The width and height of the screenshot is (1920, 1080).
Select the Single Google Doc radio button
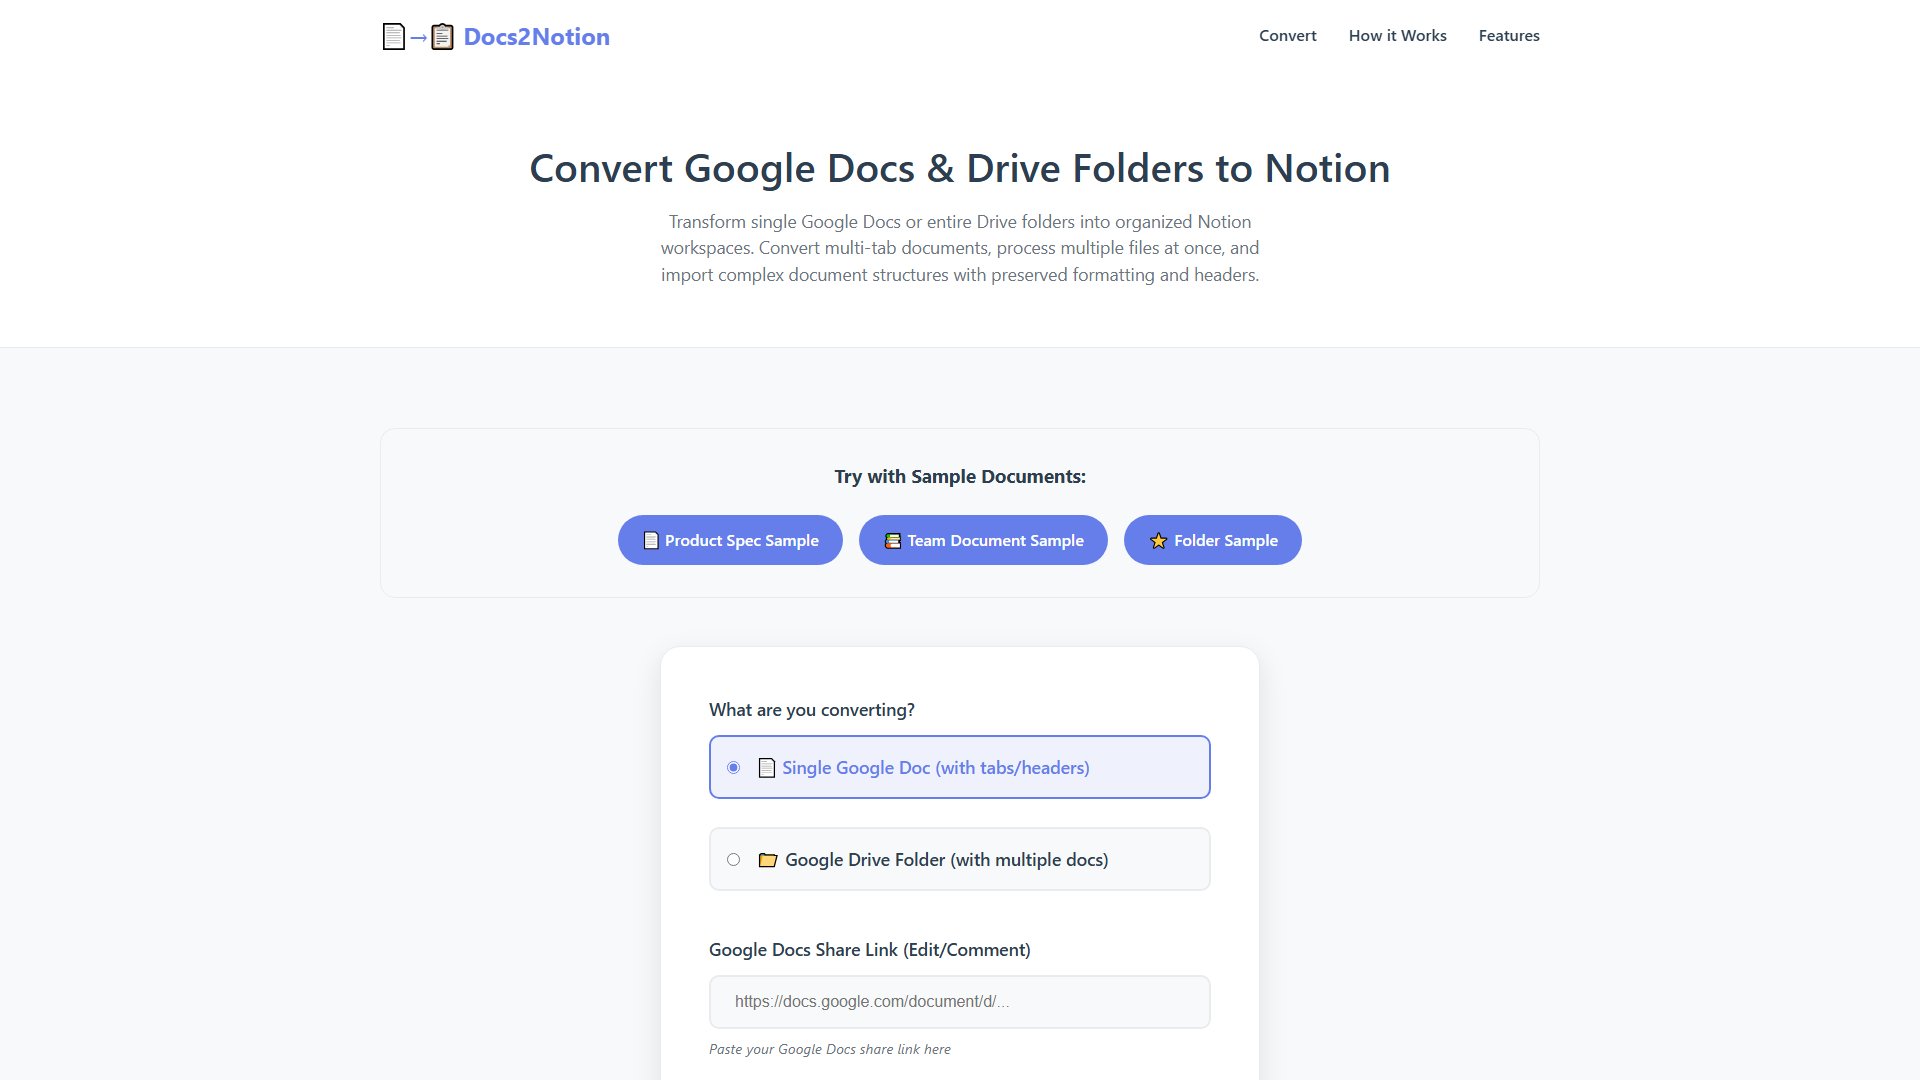[734, 768]
